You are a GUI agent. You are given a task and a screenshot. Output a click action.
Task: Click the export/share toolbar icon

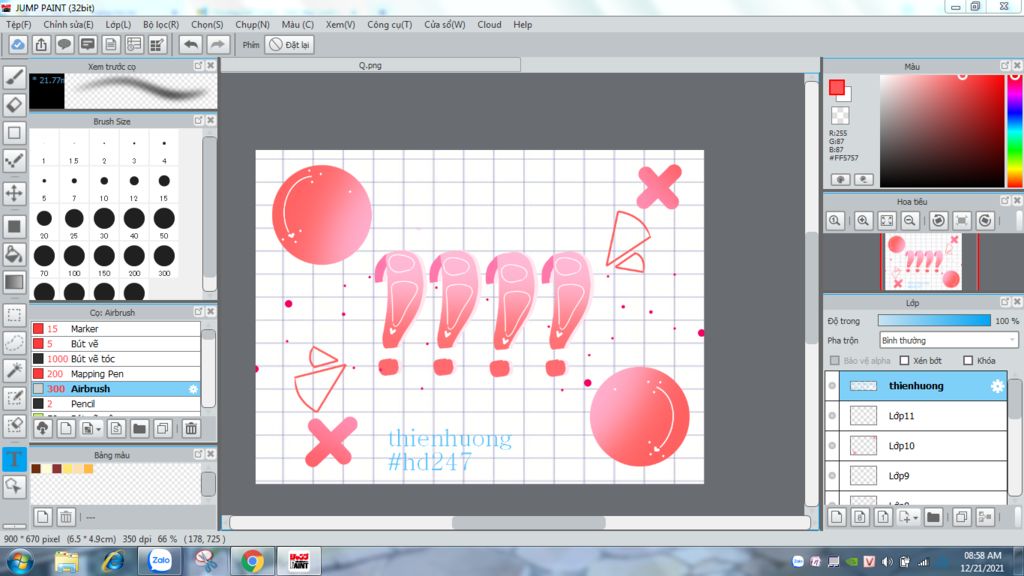pos(41,44)
